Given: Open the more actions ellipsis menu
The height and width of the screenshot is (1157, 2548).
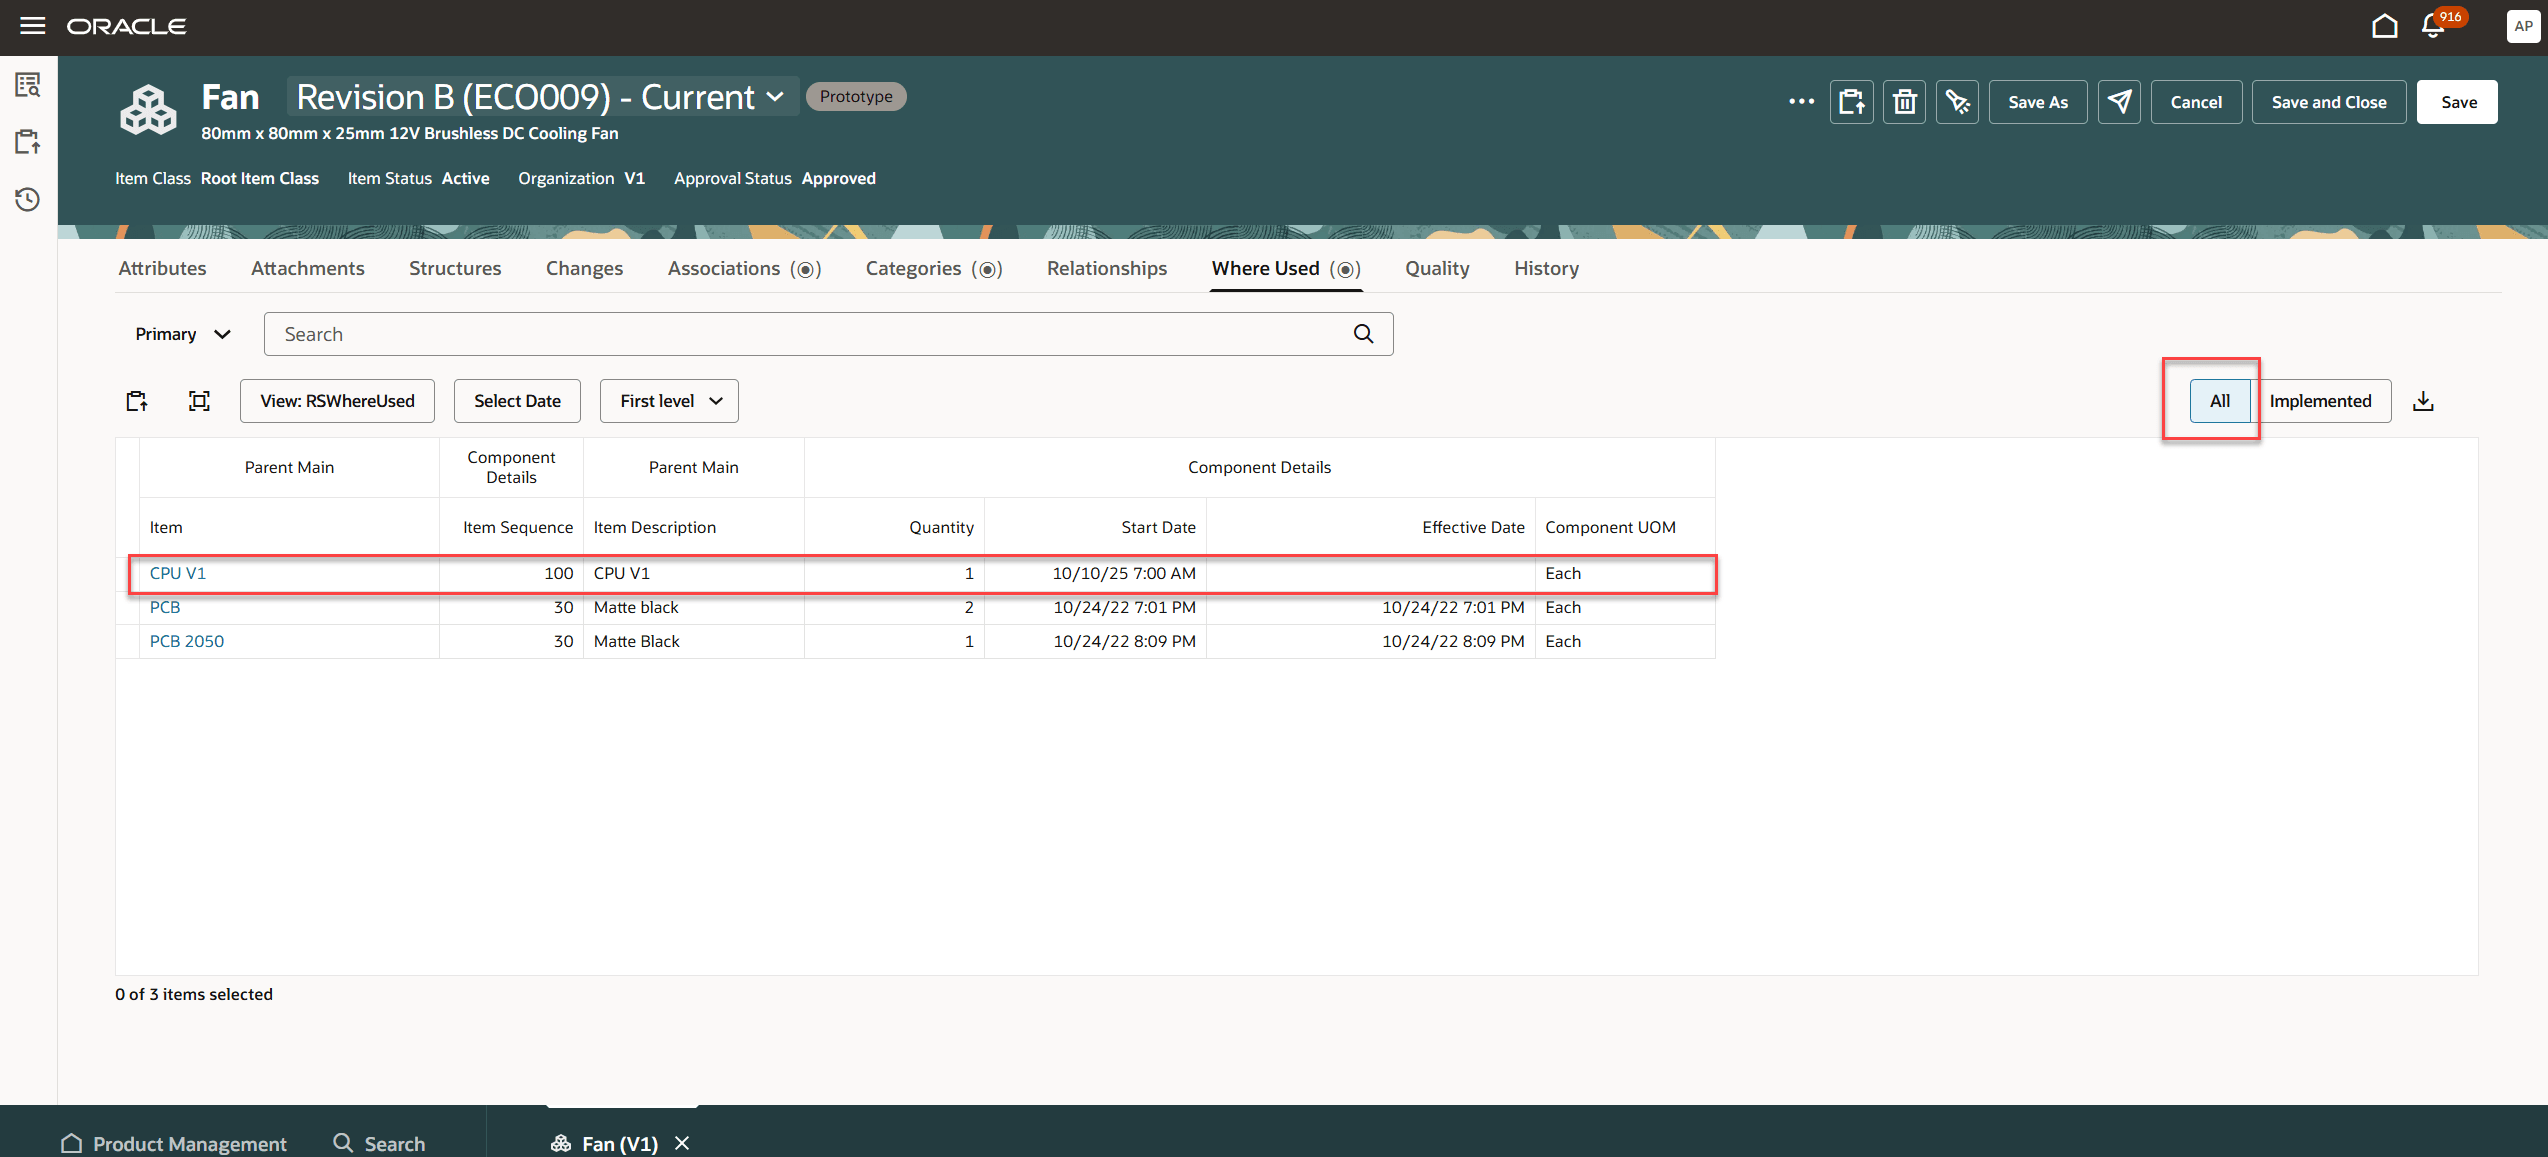Looking at the screenshot, I should [1800, 101].
